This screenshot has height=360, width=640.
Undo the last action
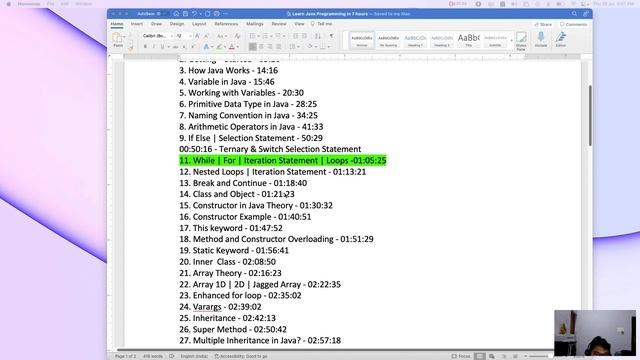[x=194, y=14]
